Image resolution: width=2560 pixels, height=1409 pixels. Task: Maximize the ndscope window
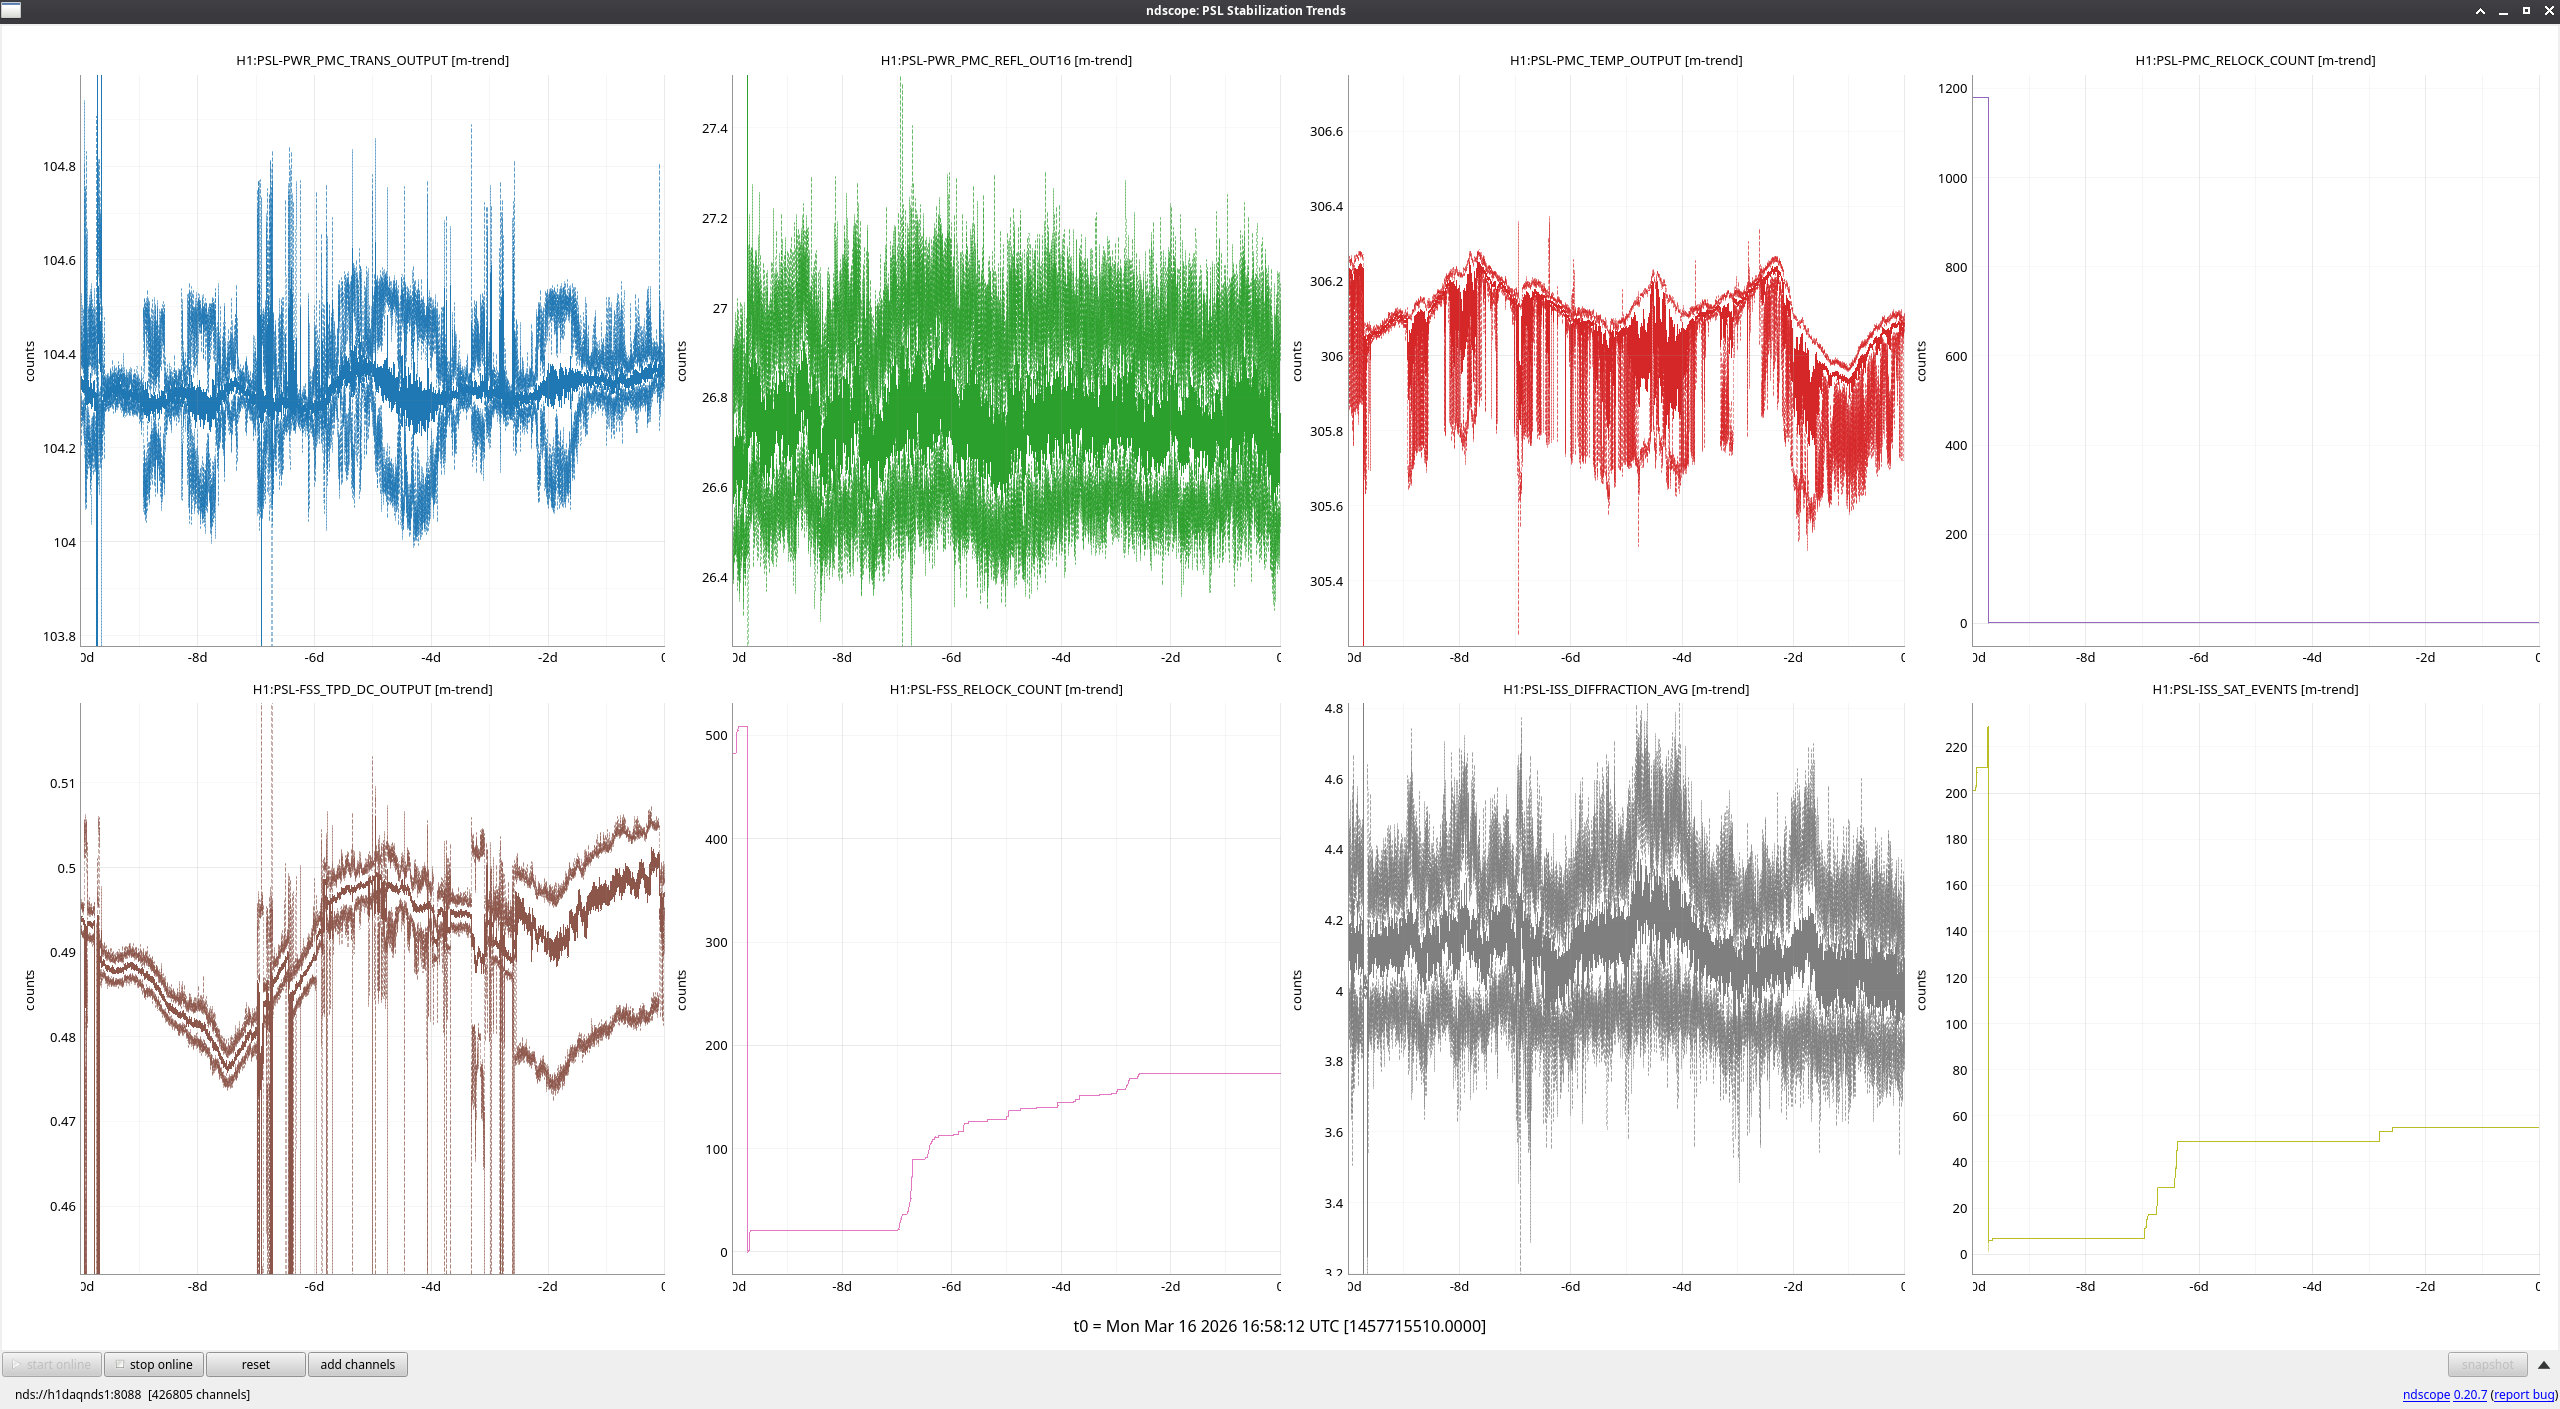[x=2526, y=11]
